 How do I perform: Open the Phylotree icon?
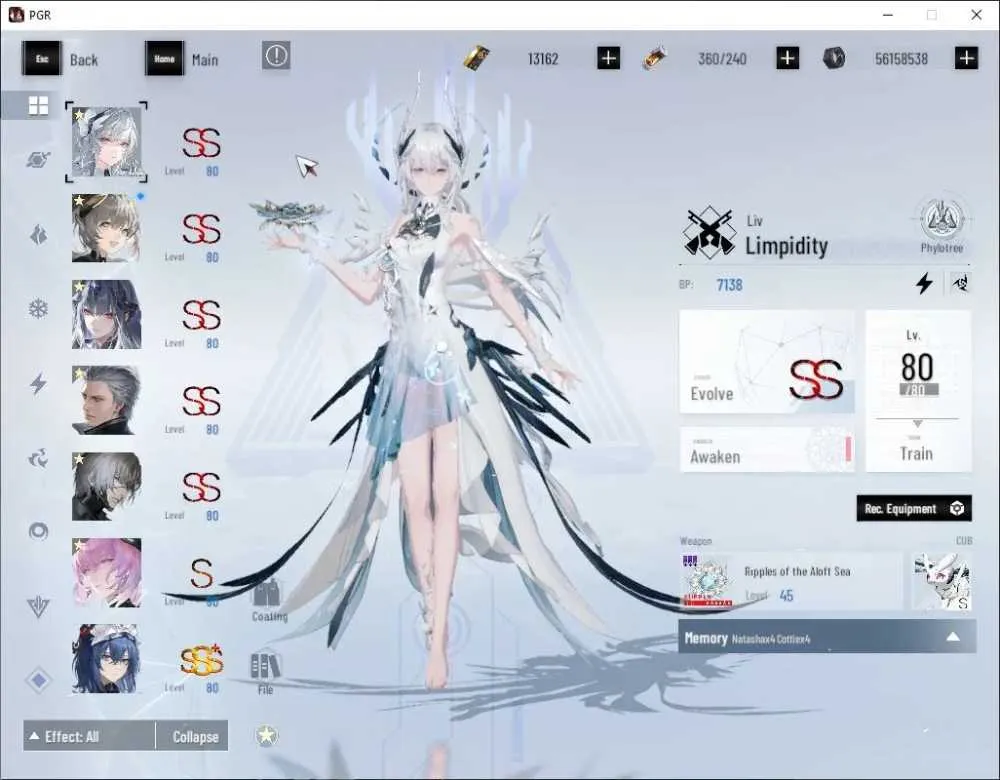941,224
